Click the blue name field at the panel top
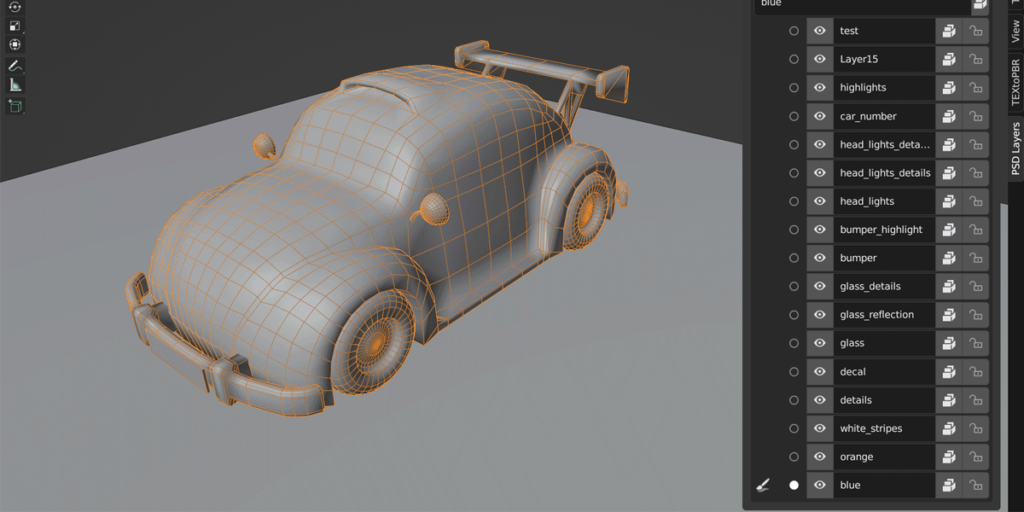Screen dimensions: 1024x512 coord(862,4)
